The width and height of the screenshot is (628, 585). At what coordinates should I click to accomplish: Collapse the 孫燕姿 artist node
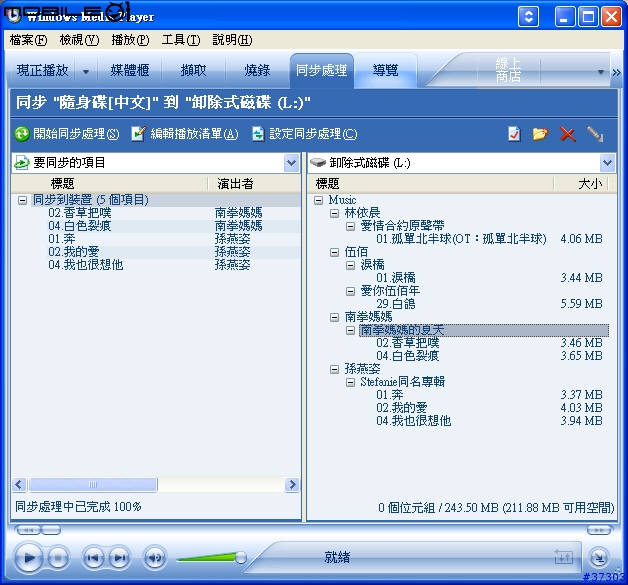click(334, 369)
